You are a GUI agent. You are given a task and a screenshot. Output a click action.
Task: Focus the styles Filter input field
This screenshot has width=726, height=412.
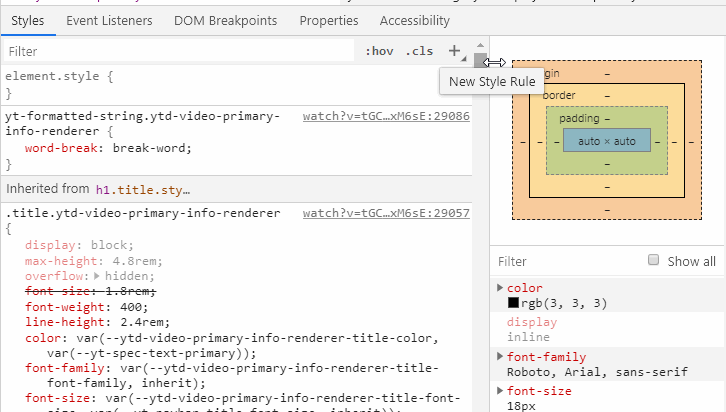179,51
